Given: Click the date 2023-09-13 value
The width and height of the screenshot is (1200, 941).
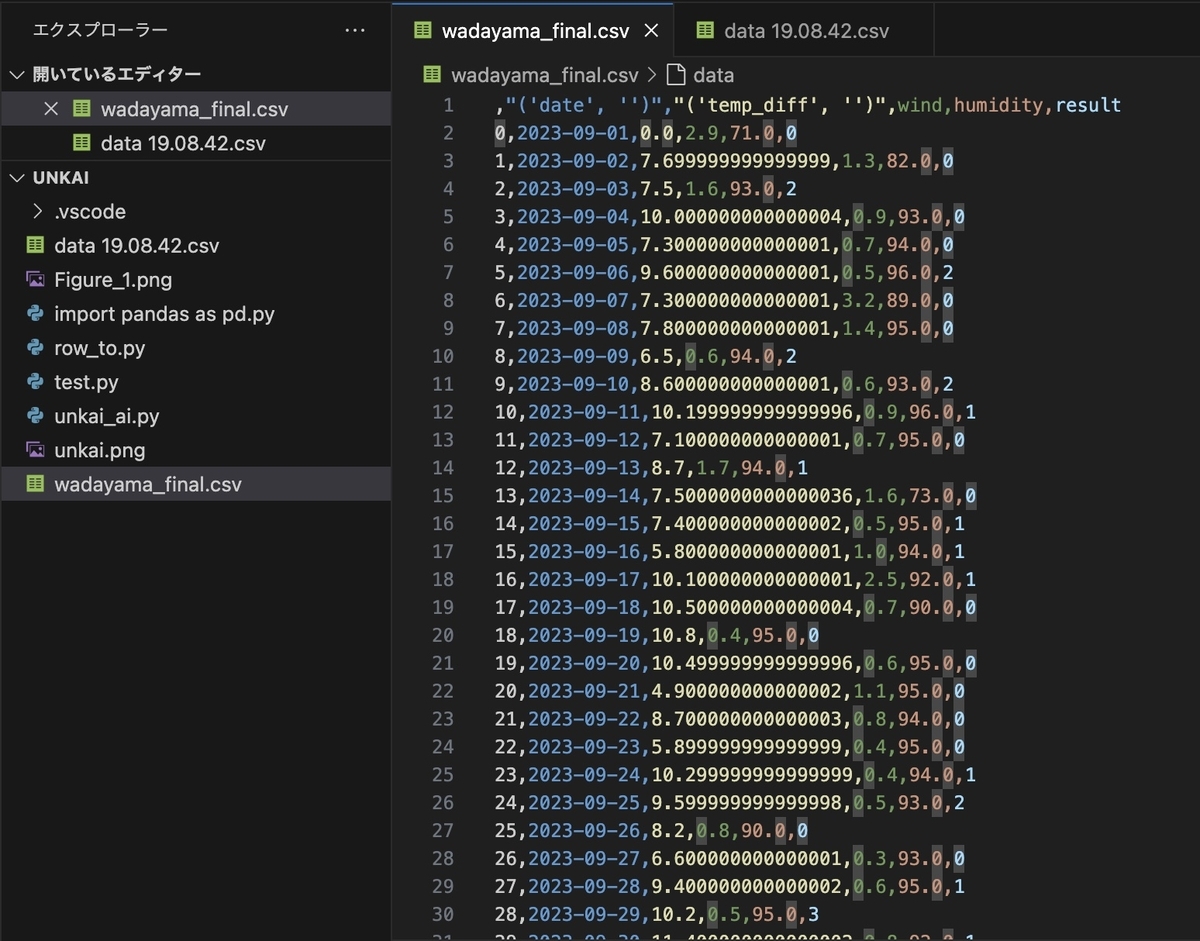Looking at the screenshot, I should pos(584,467).
